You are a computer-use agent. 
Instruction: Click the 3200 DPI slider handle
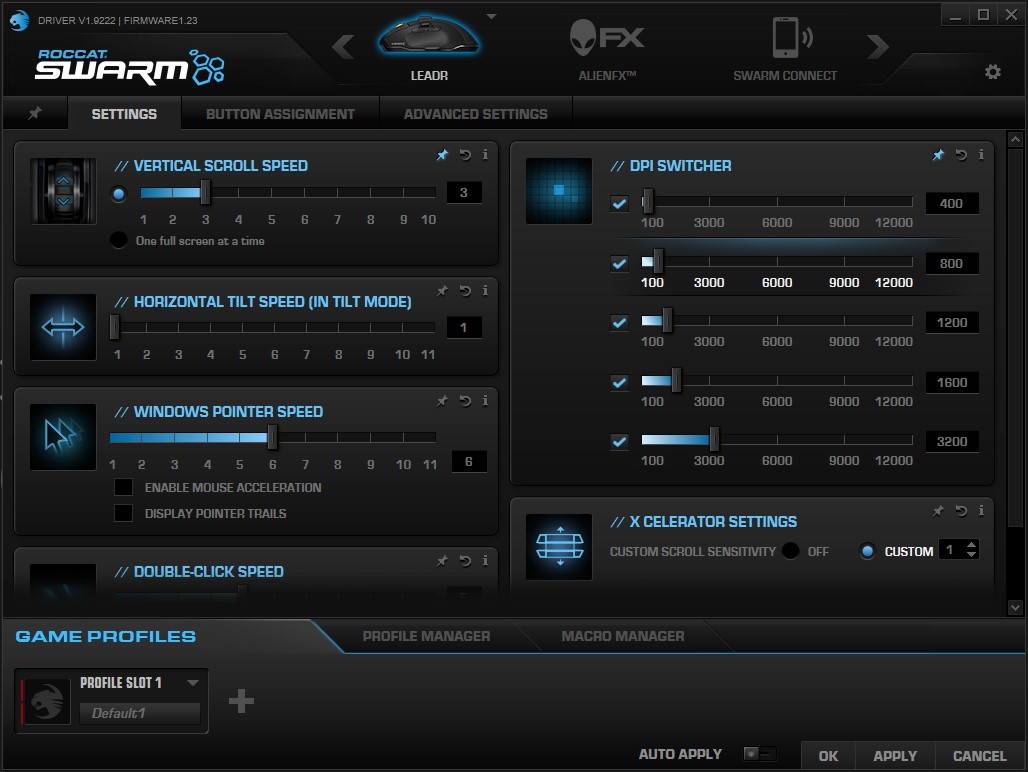pos(714,439)
